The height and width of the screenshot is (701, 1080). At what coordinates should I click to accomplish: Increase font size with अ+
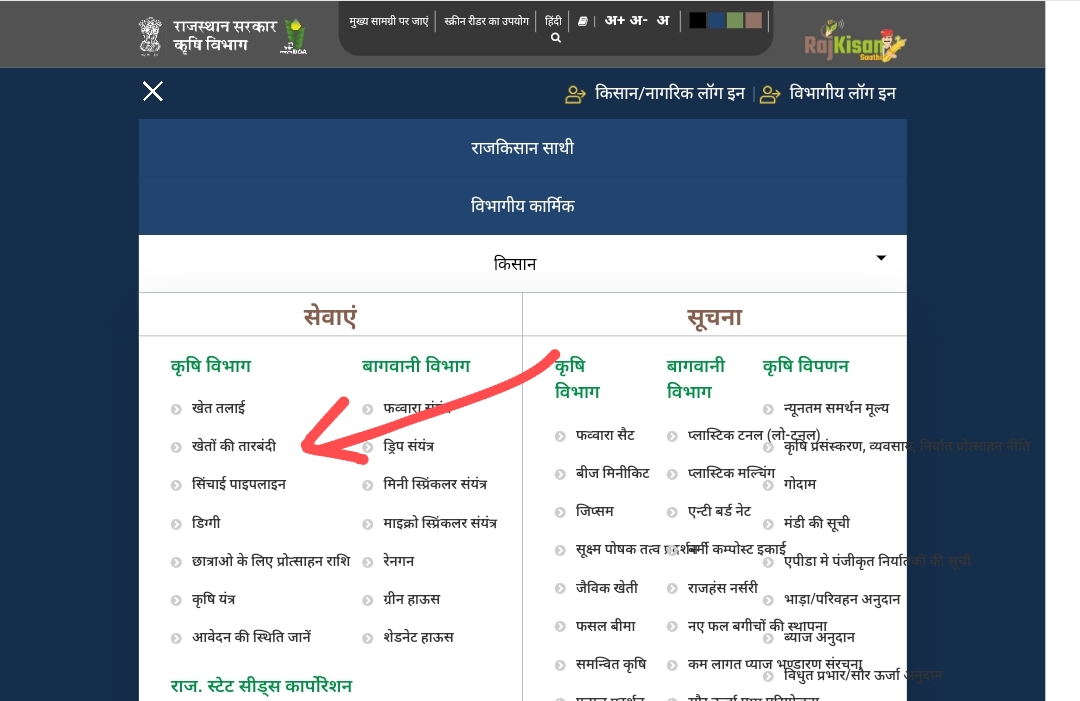click(614, 21)
